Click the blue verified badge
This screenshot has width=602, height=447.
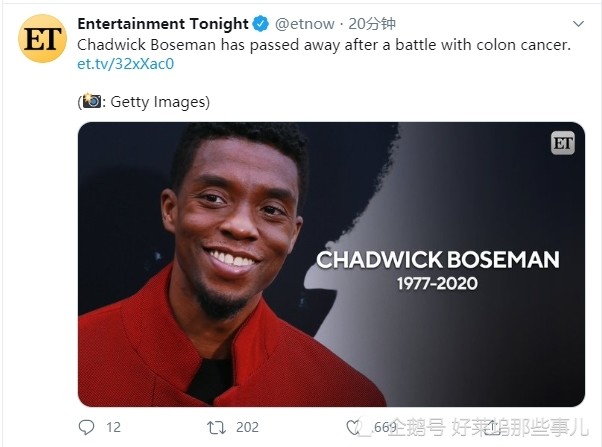point(261,24)
